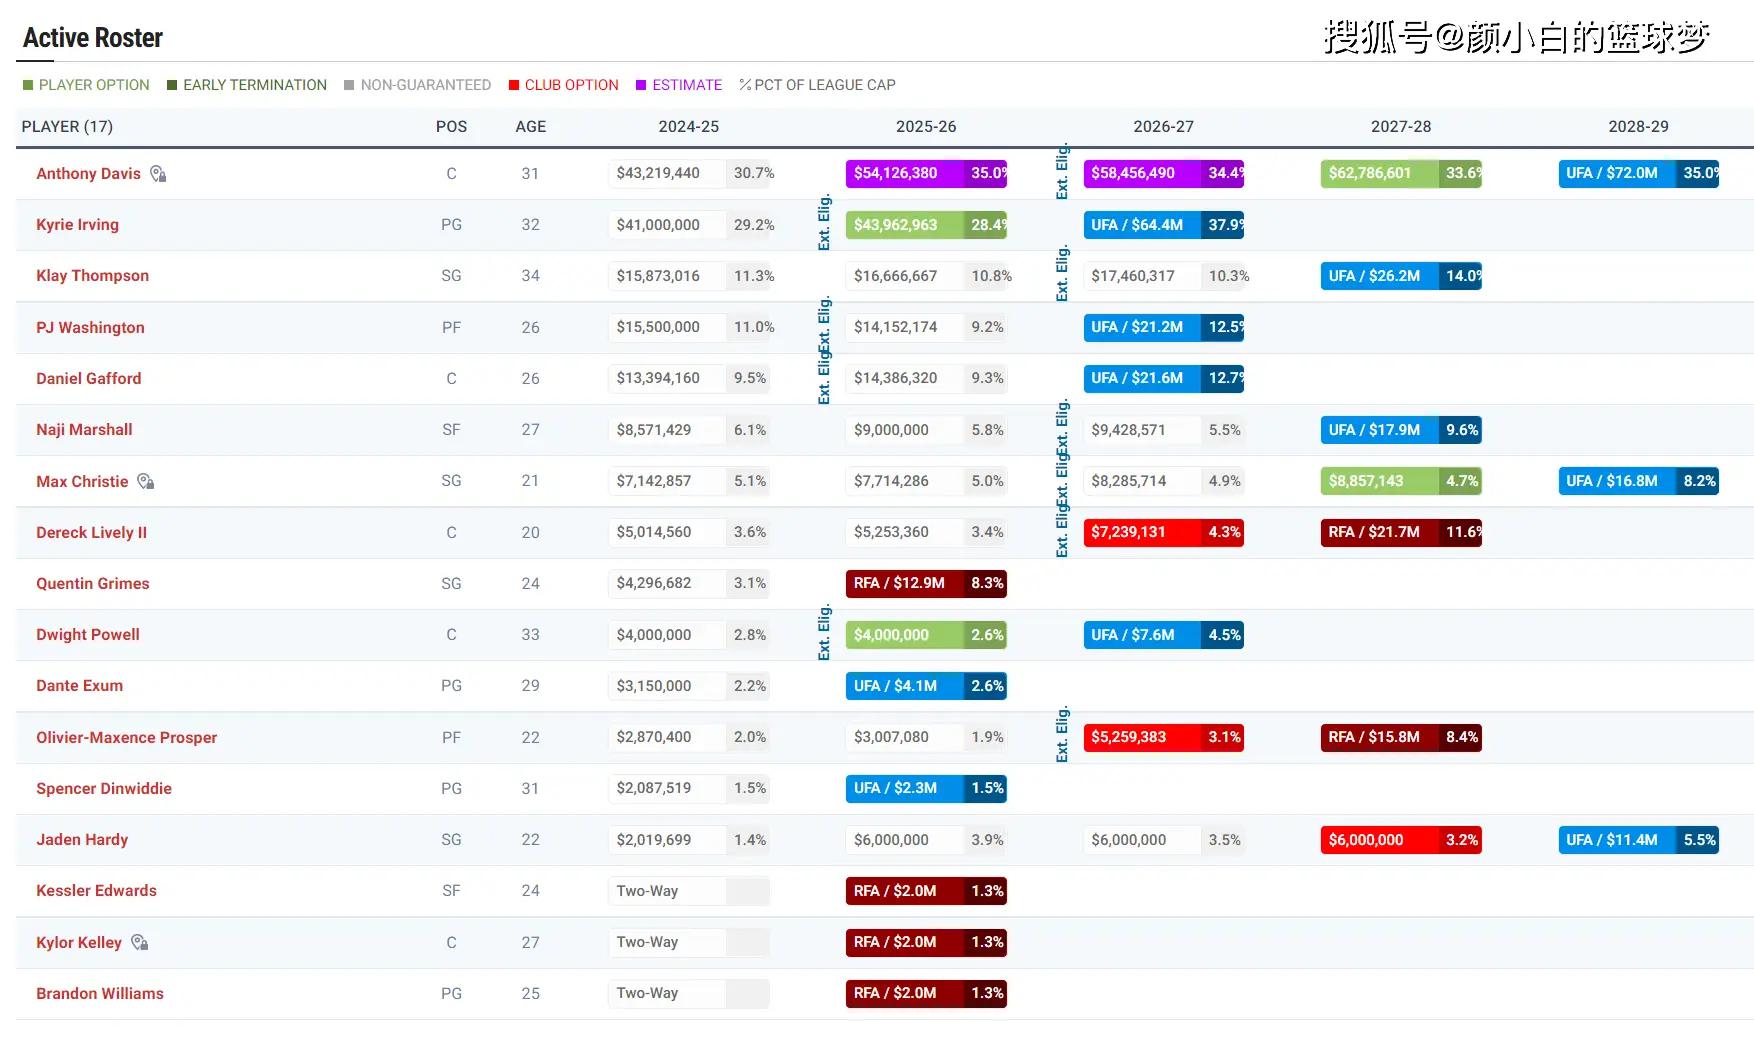Click Quentin Grimes' RFA / $12.9M cell
Image resolution: width=1754 pixels, height=1039 pixels.
(x=925, y=584)
